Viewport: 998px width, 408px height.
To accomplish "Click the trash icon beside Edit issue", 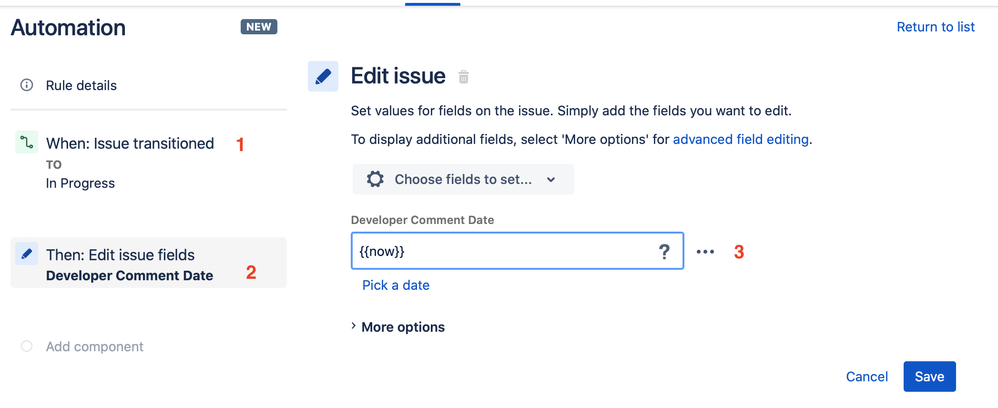I will pyautogui.click(x=464, y=77).
